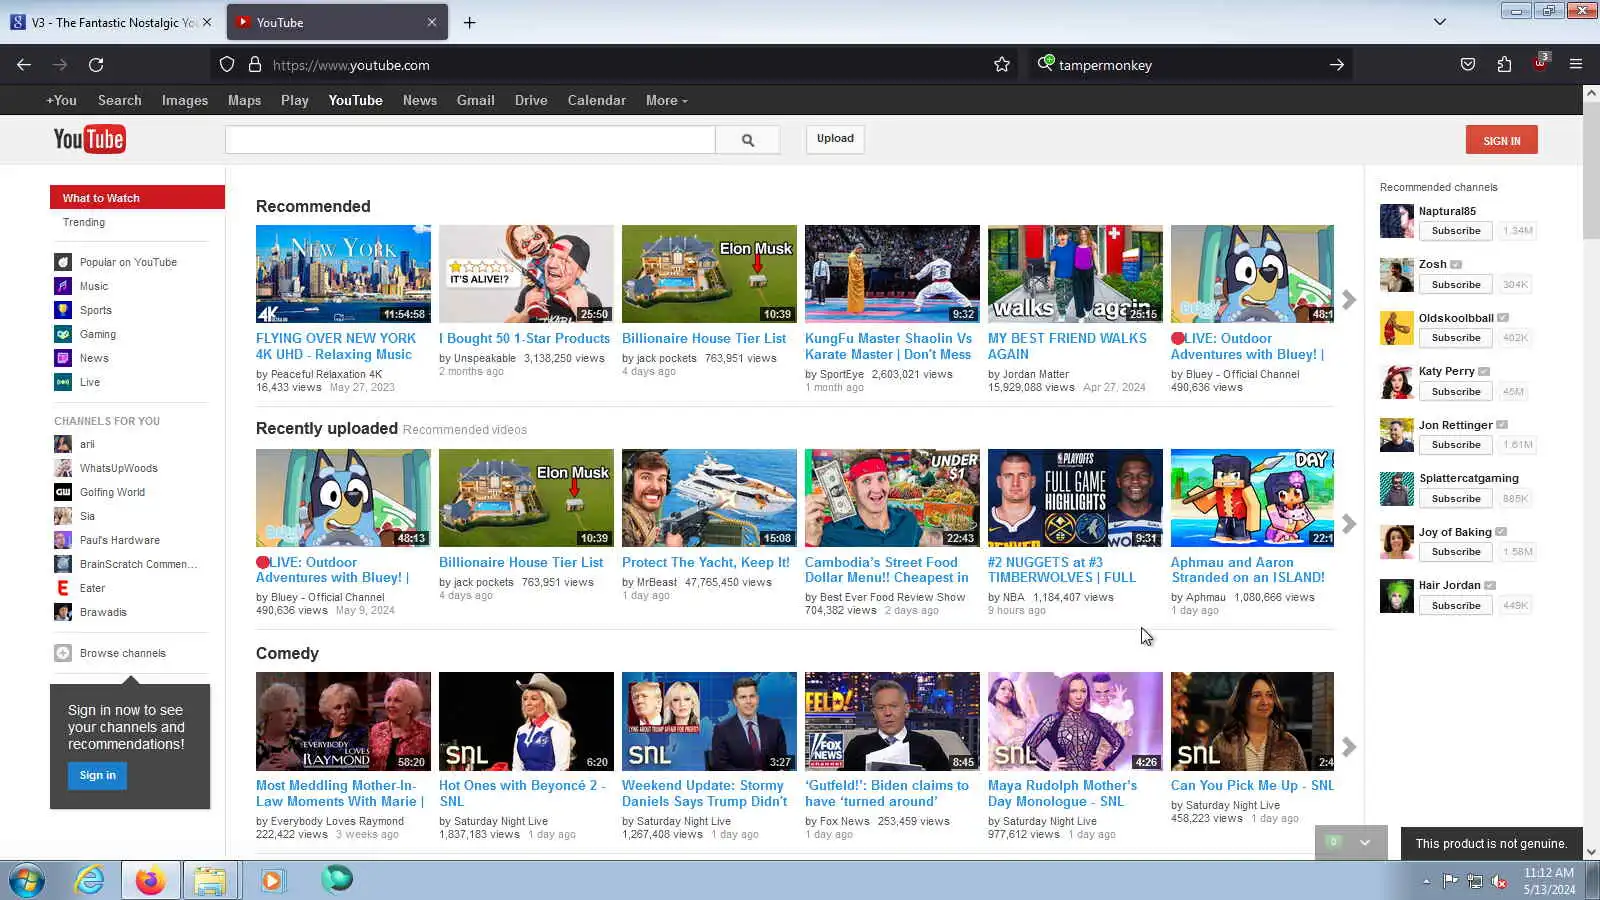Click the address bar URL
1600x900 pixels.
351,65
